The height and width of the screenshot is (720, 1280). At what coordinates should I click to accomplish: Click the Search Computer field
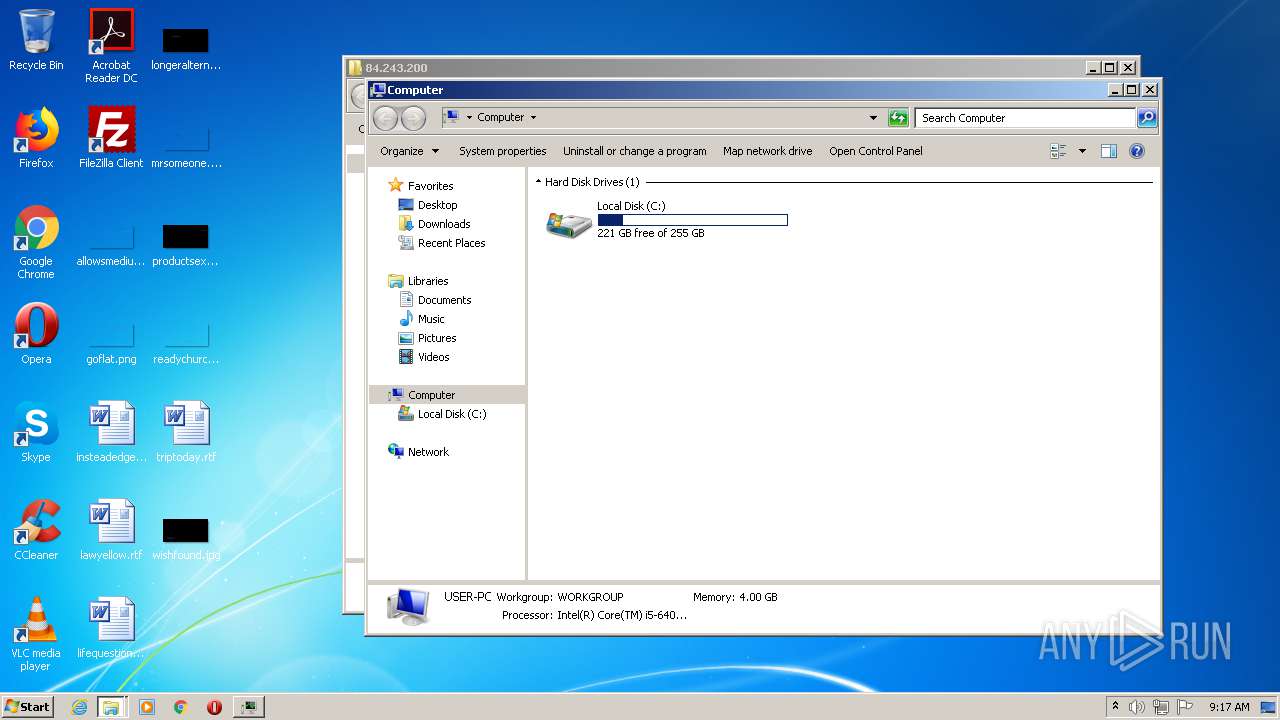(x=1026, y=118)
